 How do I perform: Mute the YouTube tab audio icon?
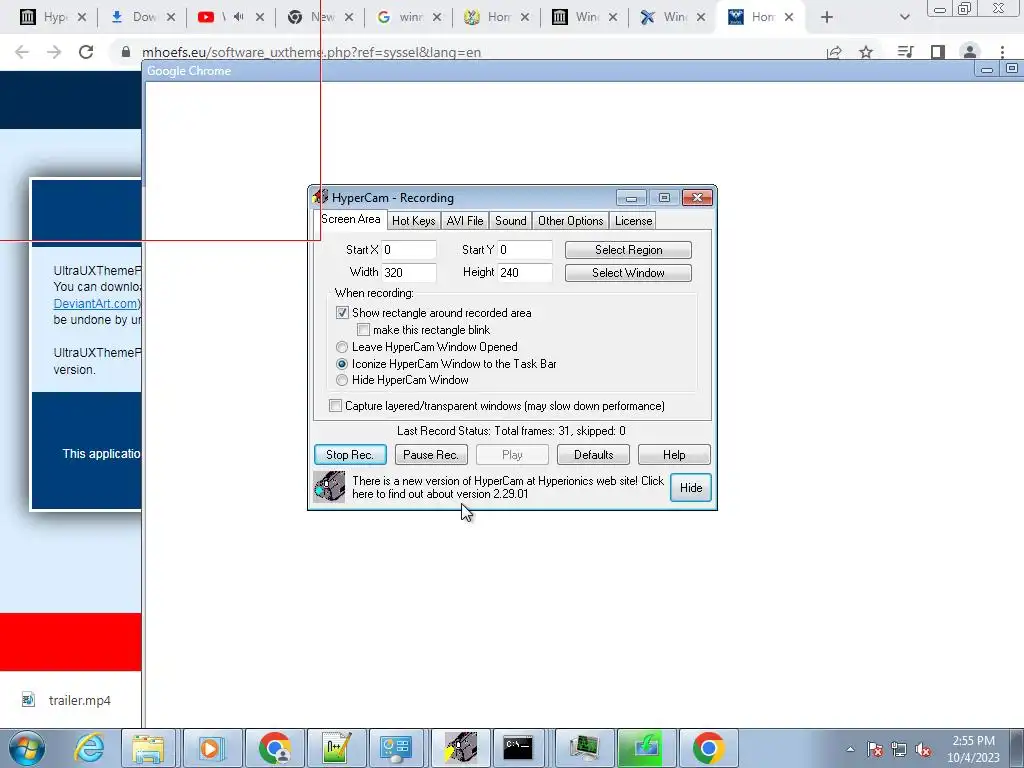[238, 17]
